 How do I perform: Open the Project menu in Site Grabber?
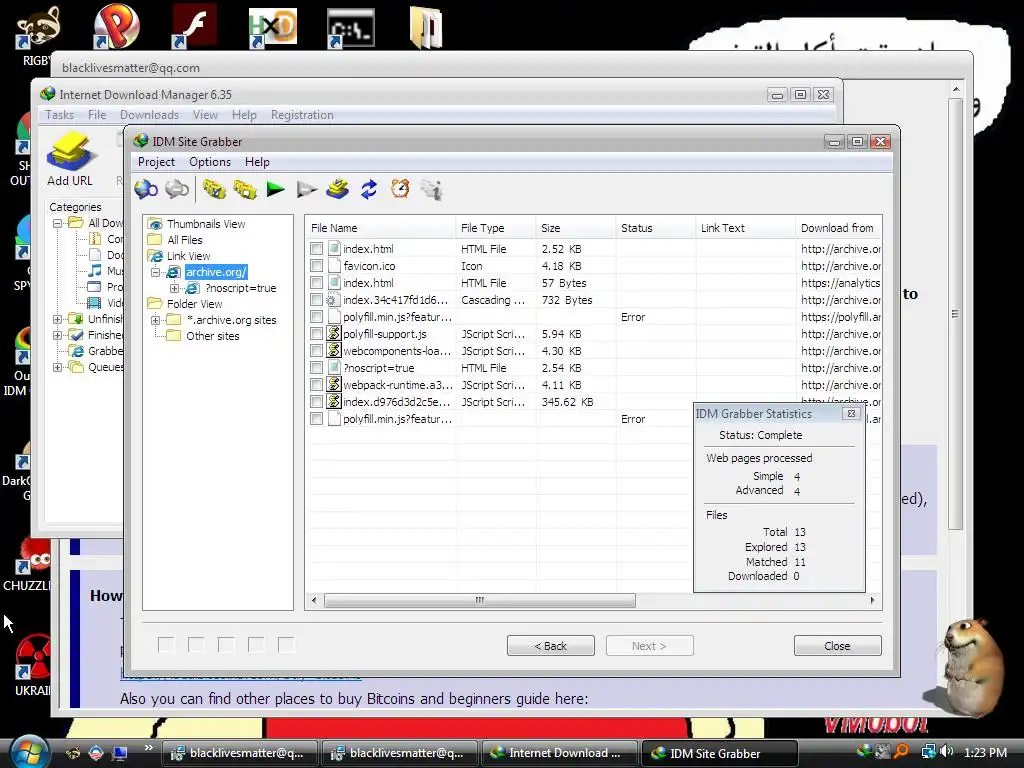tap(156, 162)
